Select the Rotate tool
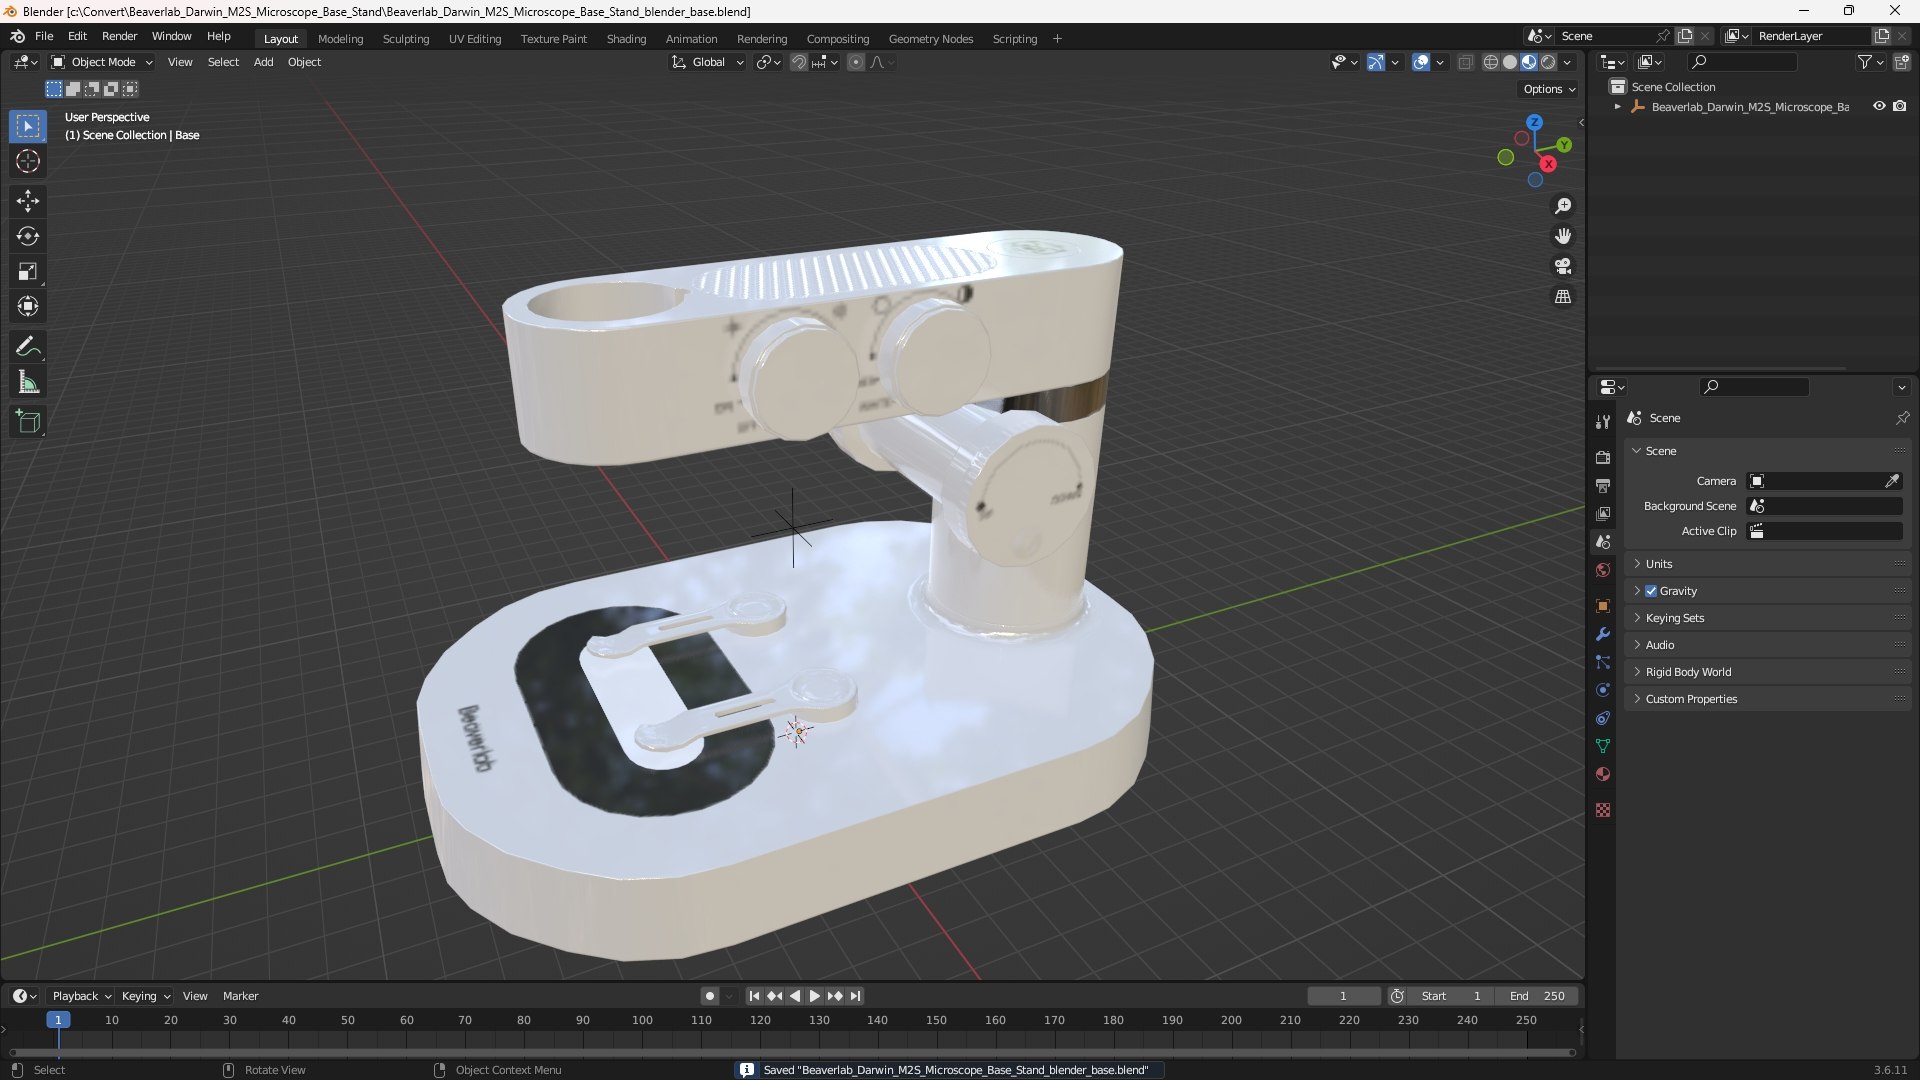1920x1080 pixels. point(28,236)
